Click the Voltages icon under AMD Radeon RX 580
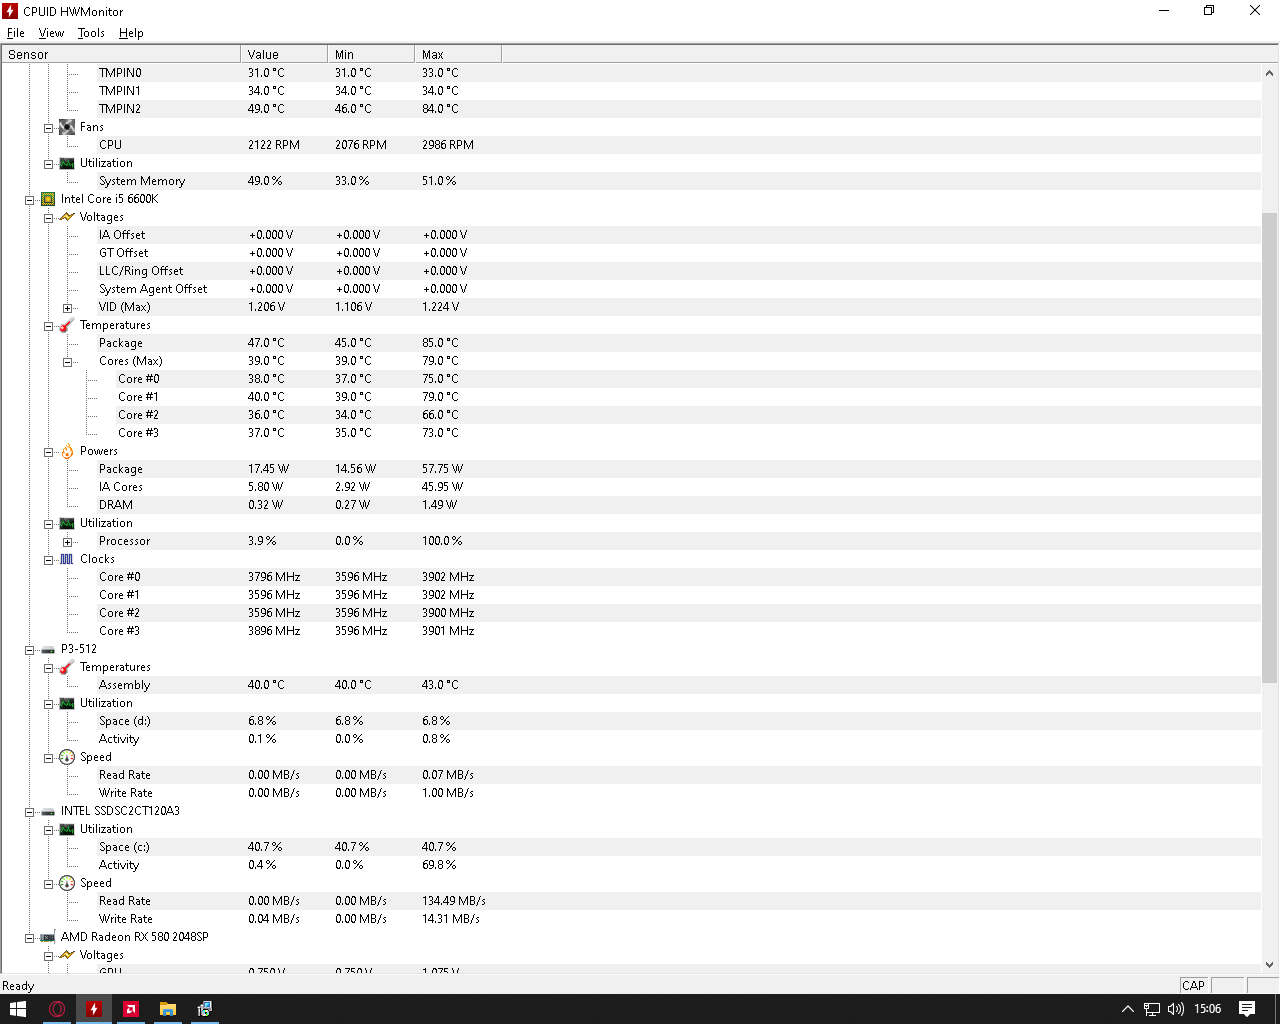 click(x=67, y=955)
